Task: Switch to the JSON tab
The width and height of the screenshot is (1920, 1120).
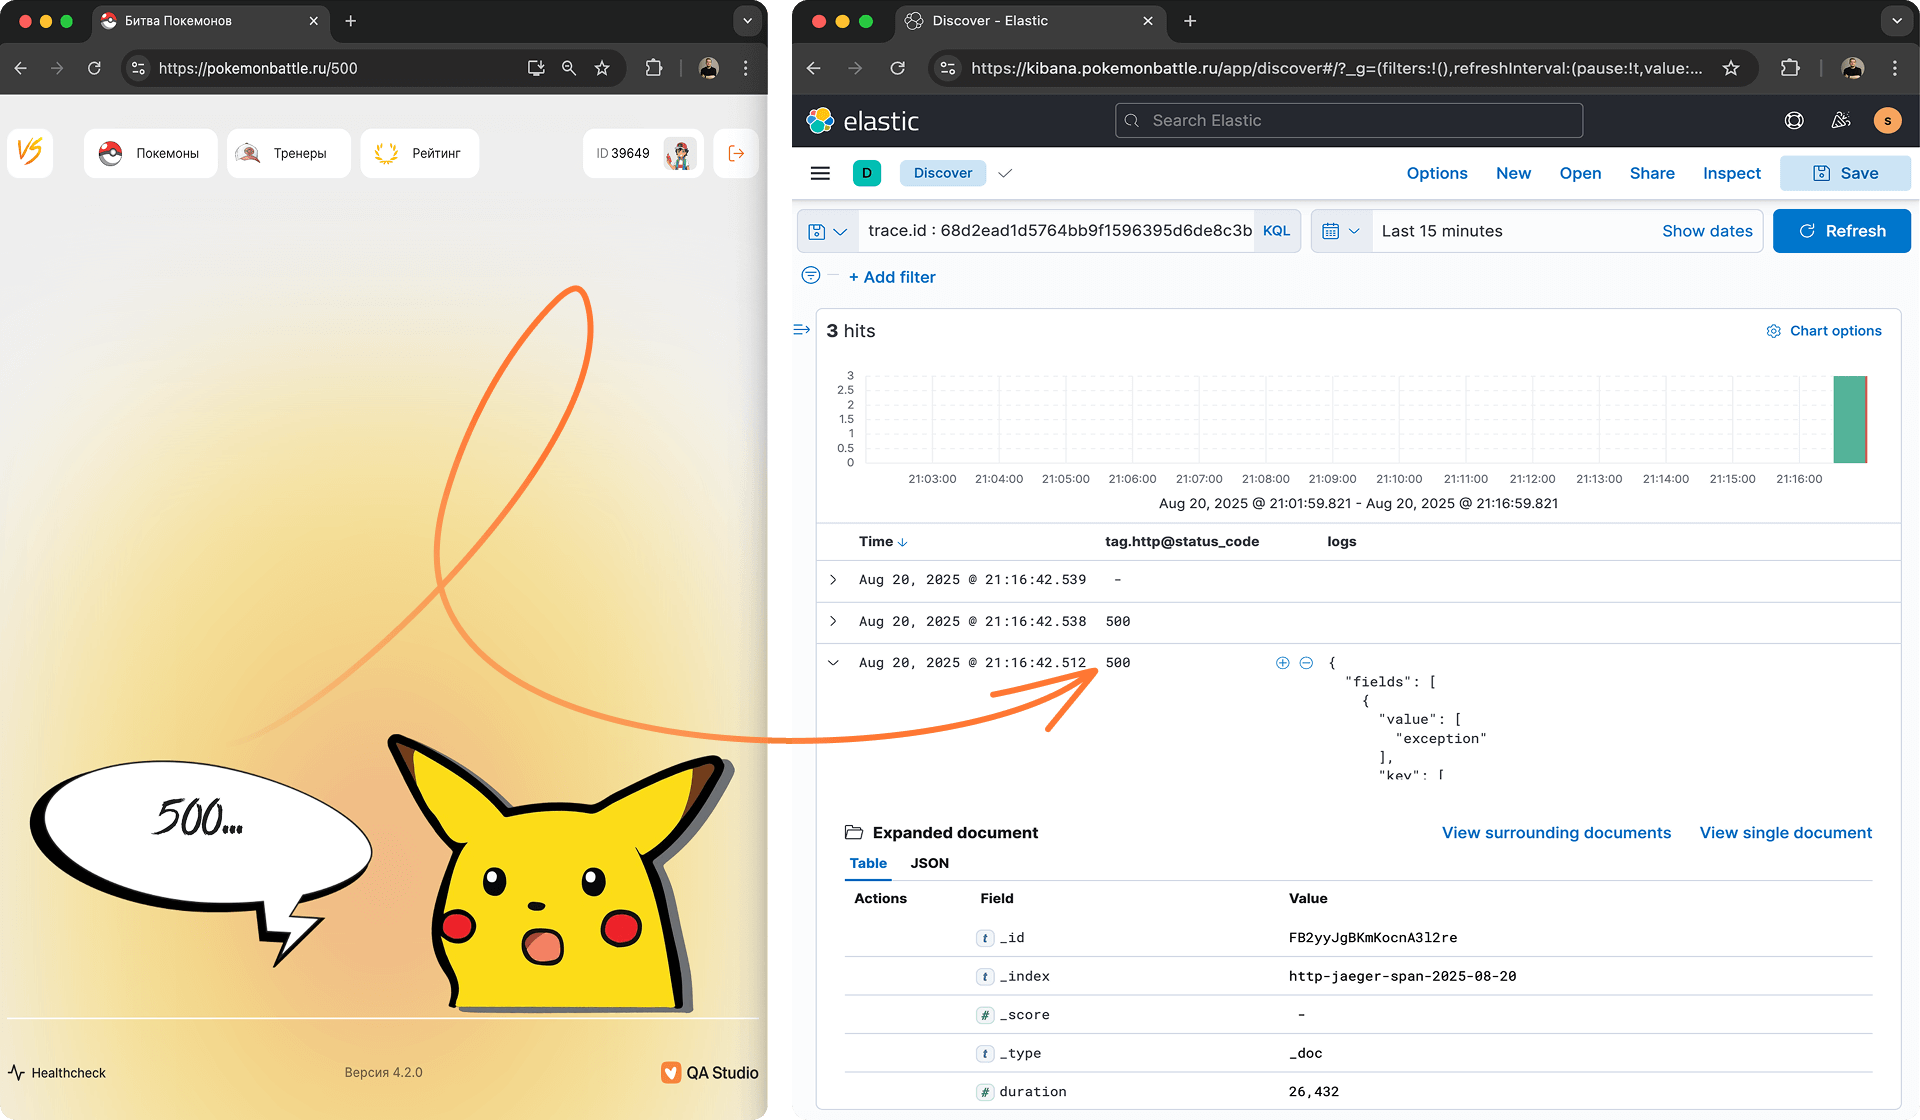Action: (x=929, y=863)
